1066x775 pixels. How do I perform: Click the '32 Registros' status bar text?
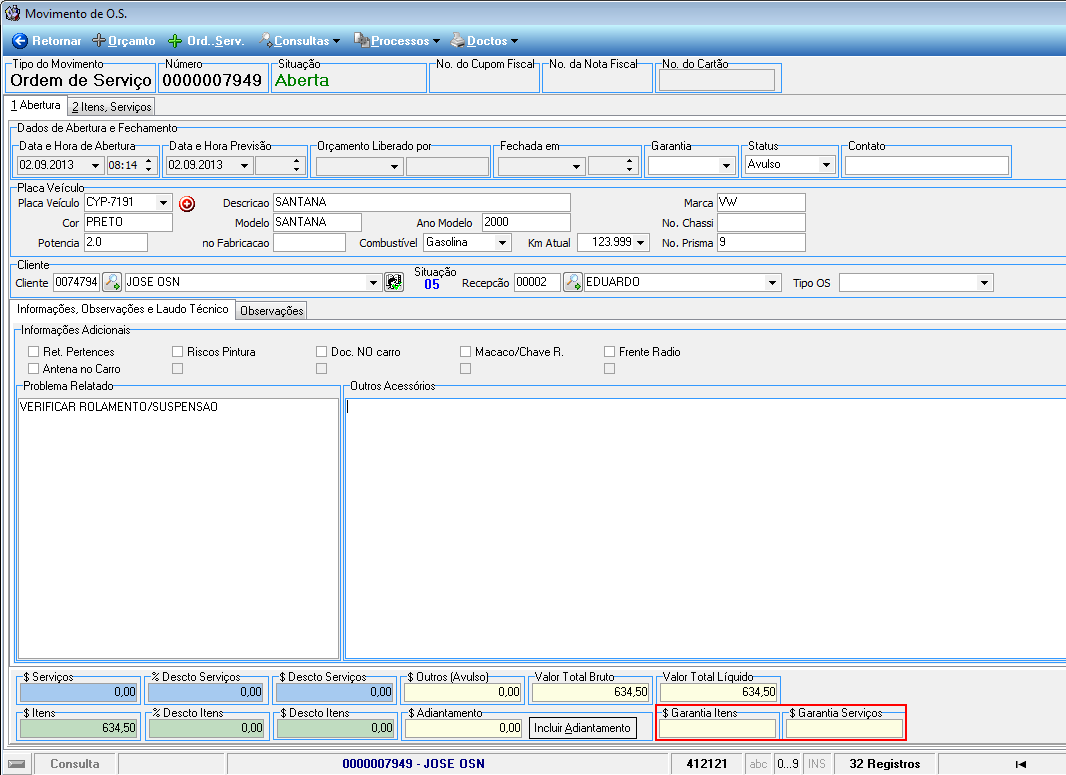pos(884,764)
